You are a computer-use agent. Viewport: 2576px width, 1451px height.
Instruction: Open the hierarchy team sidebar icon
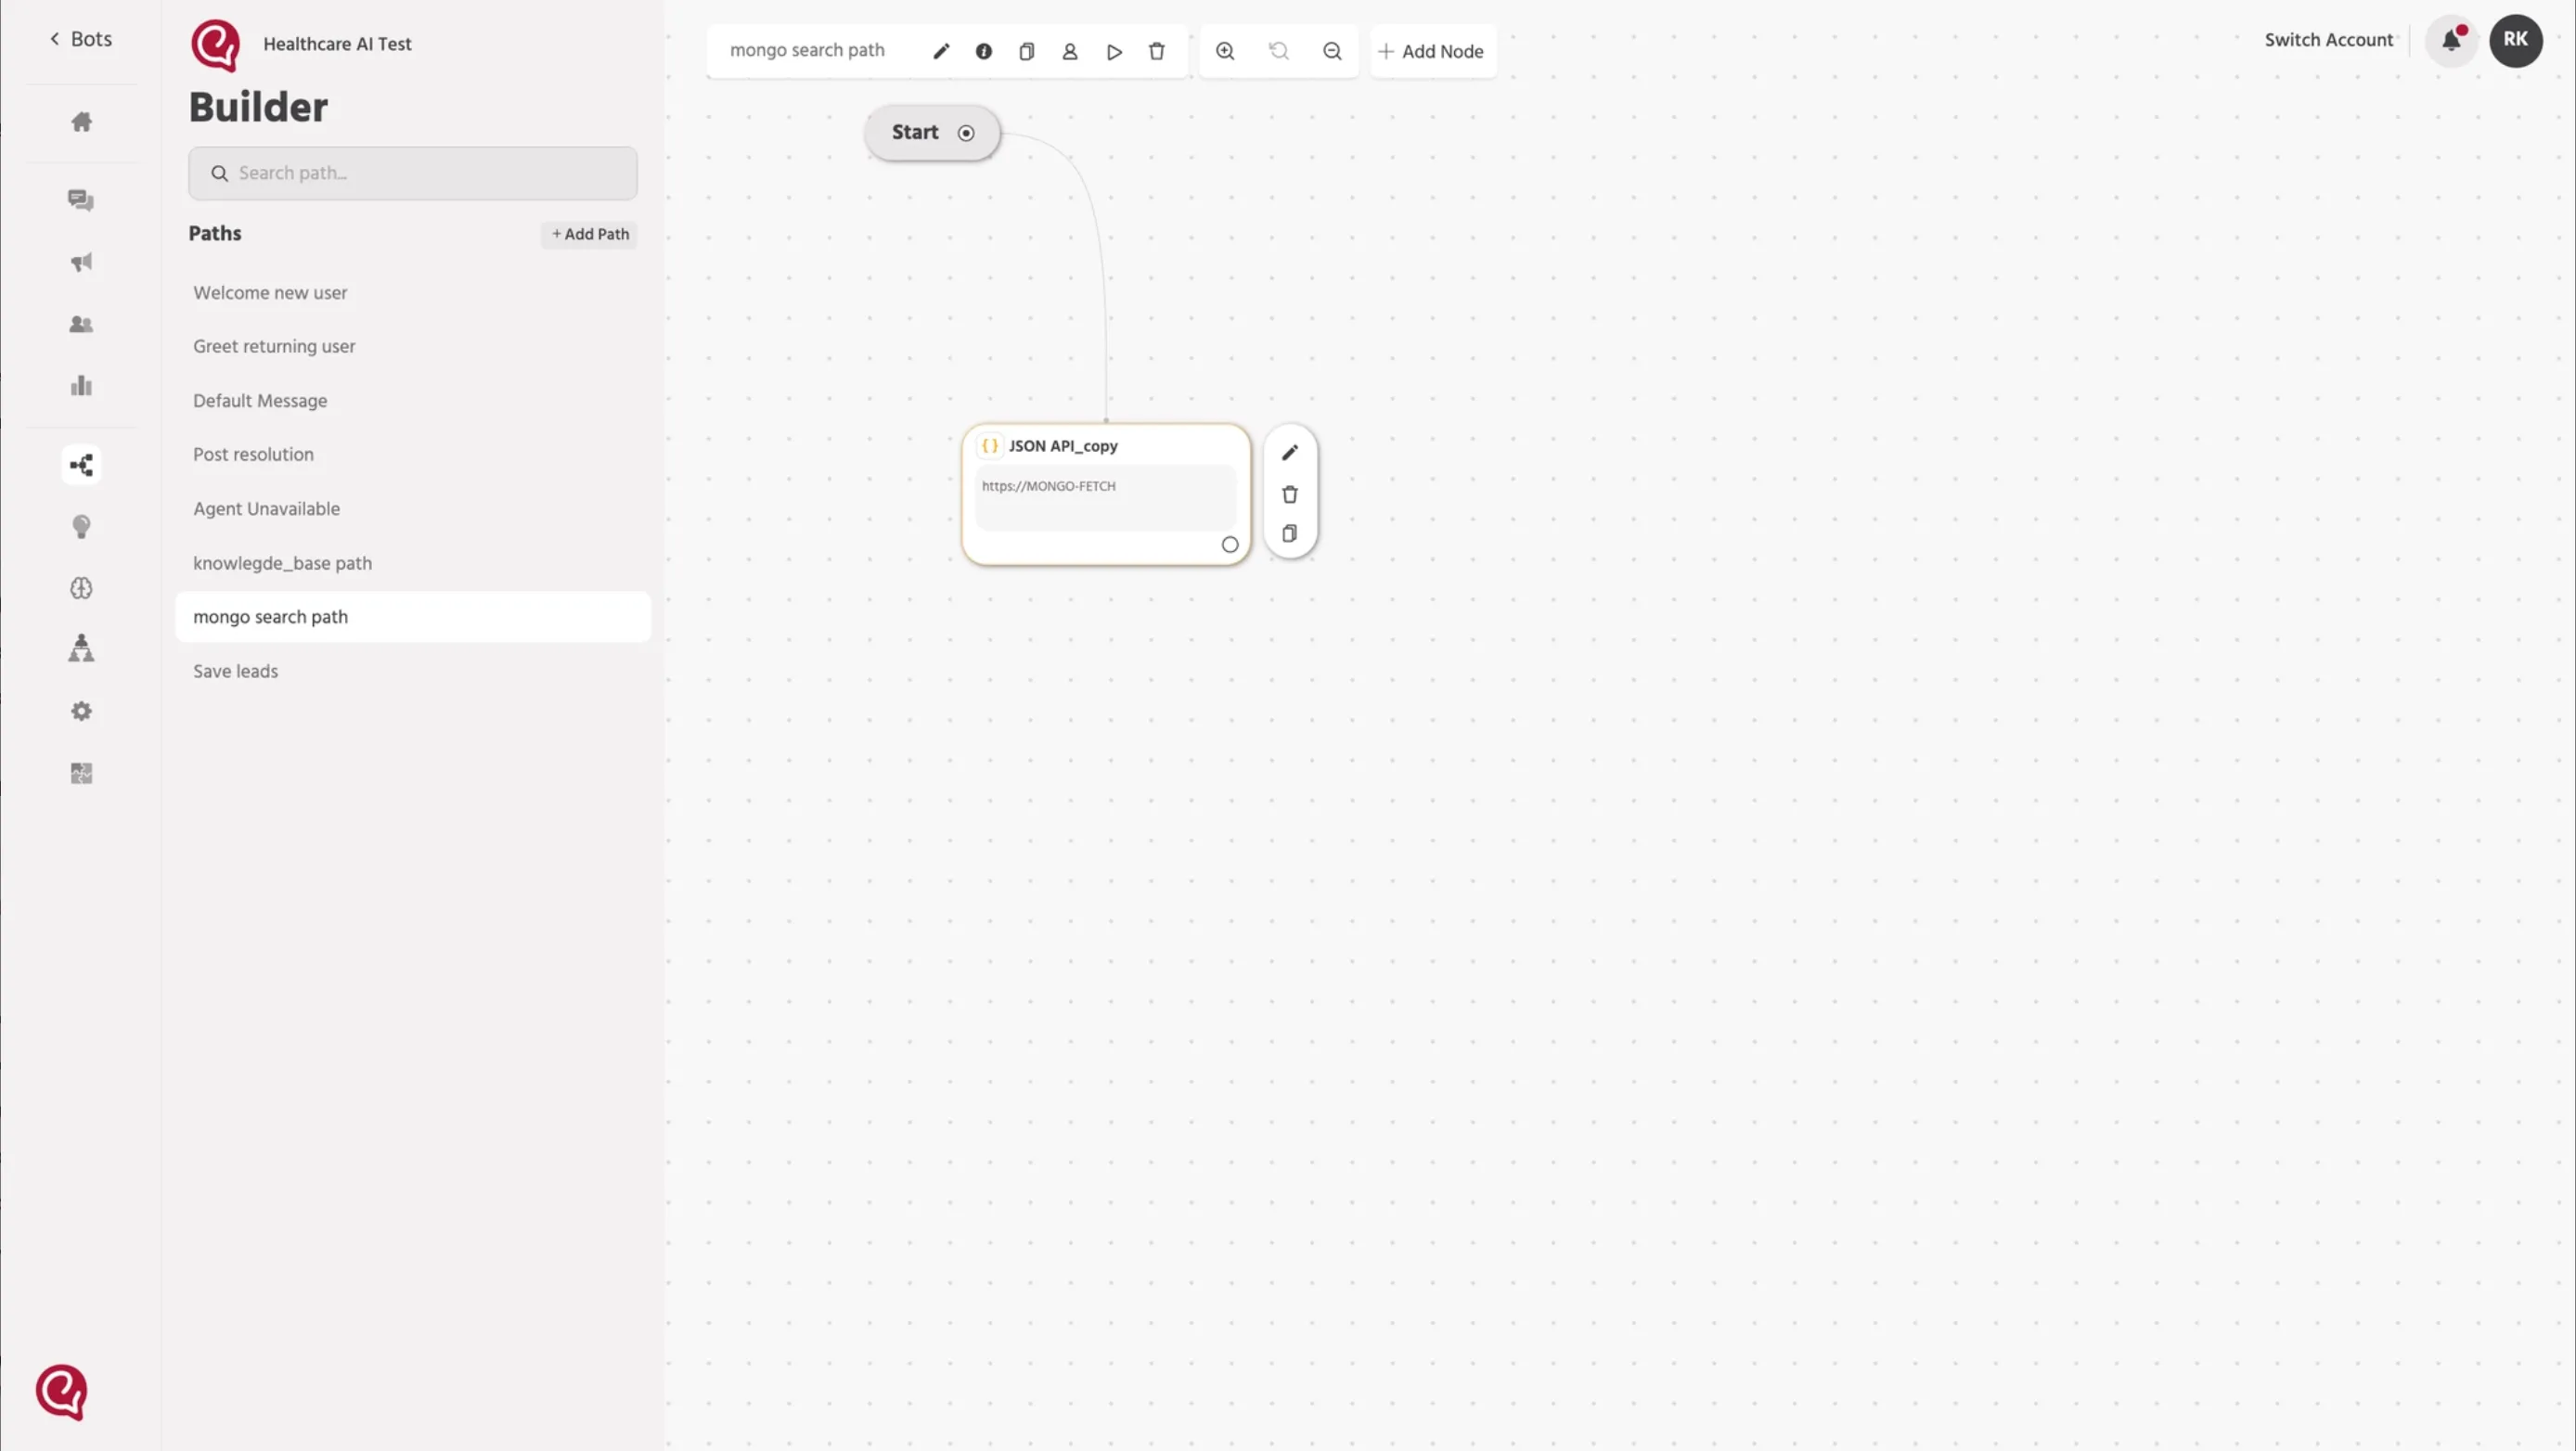point(82,648)
